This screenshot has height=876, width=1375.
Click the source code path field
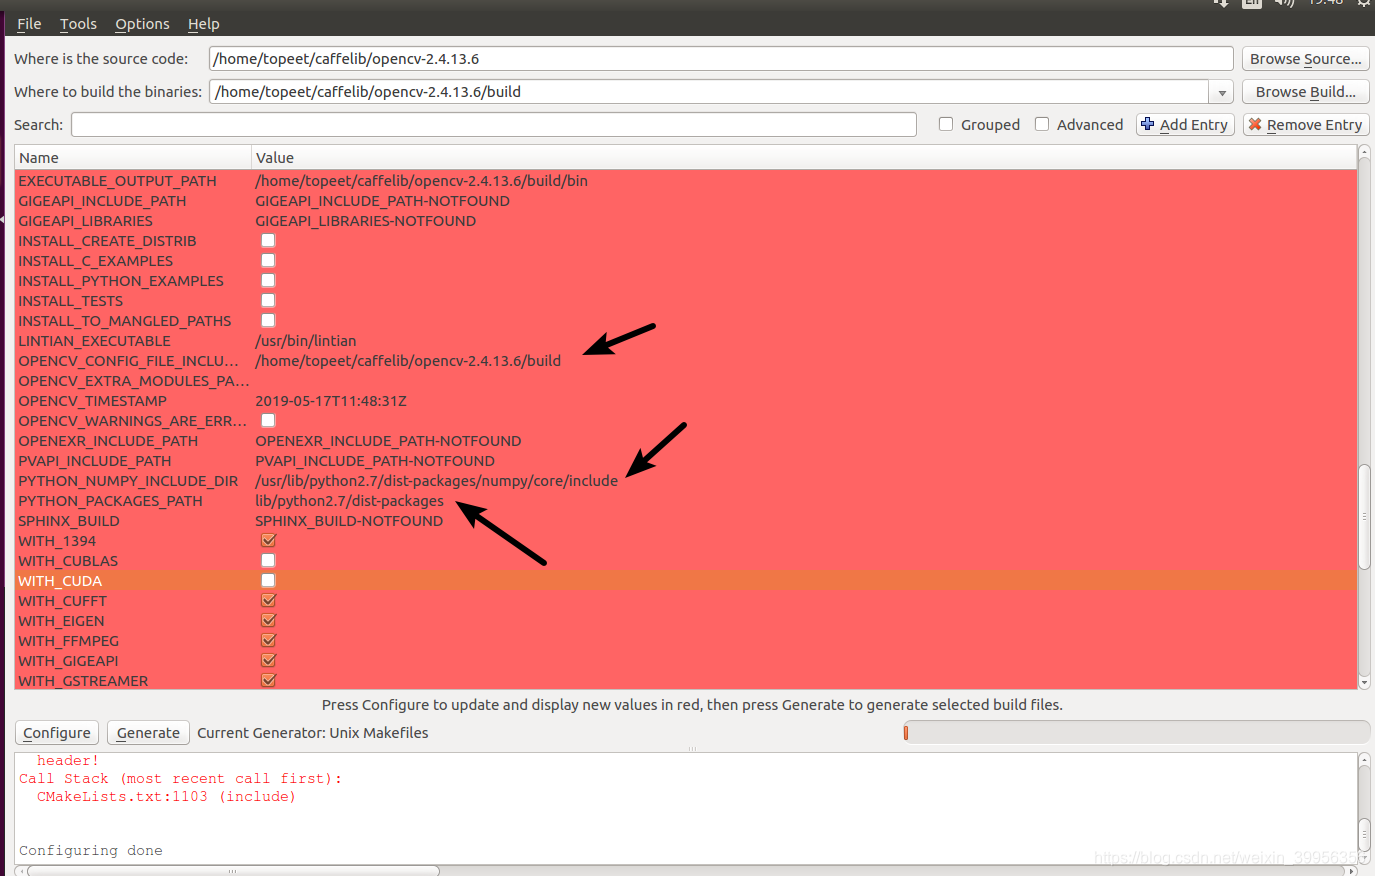point(721,59)
